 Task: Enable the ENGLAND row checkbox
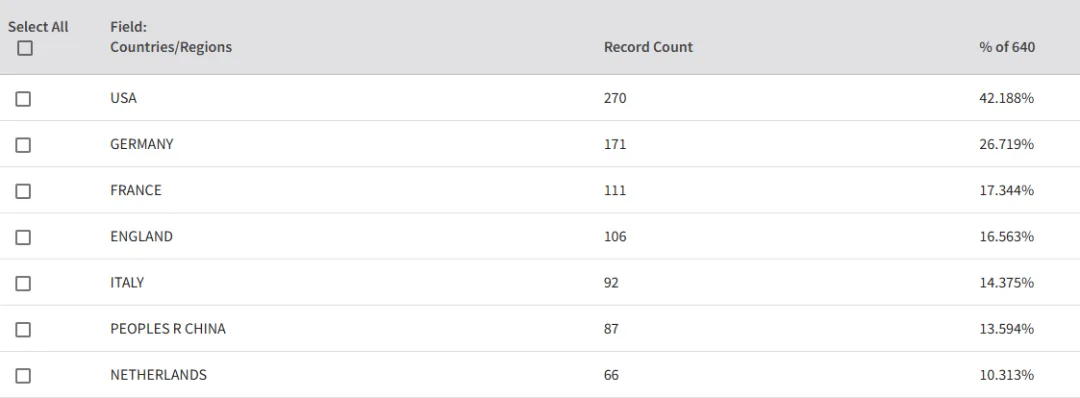(x=23, y=238)
